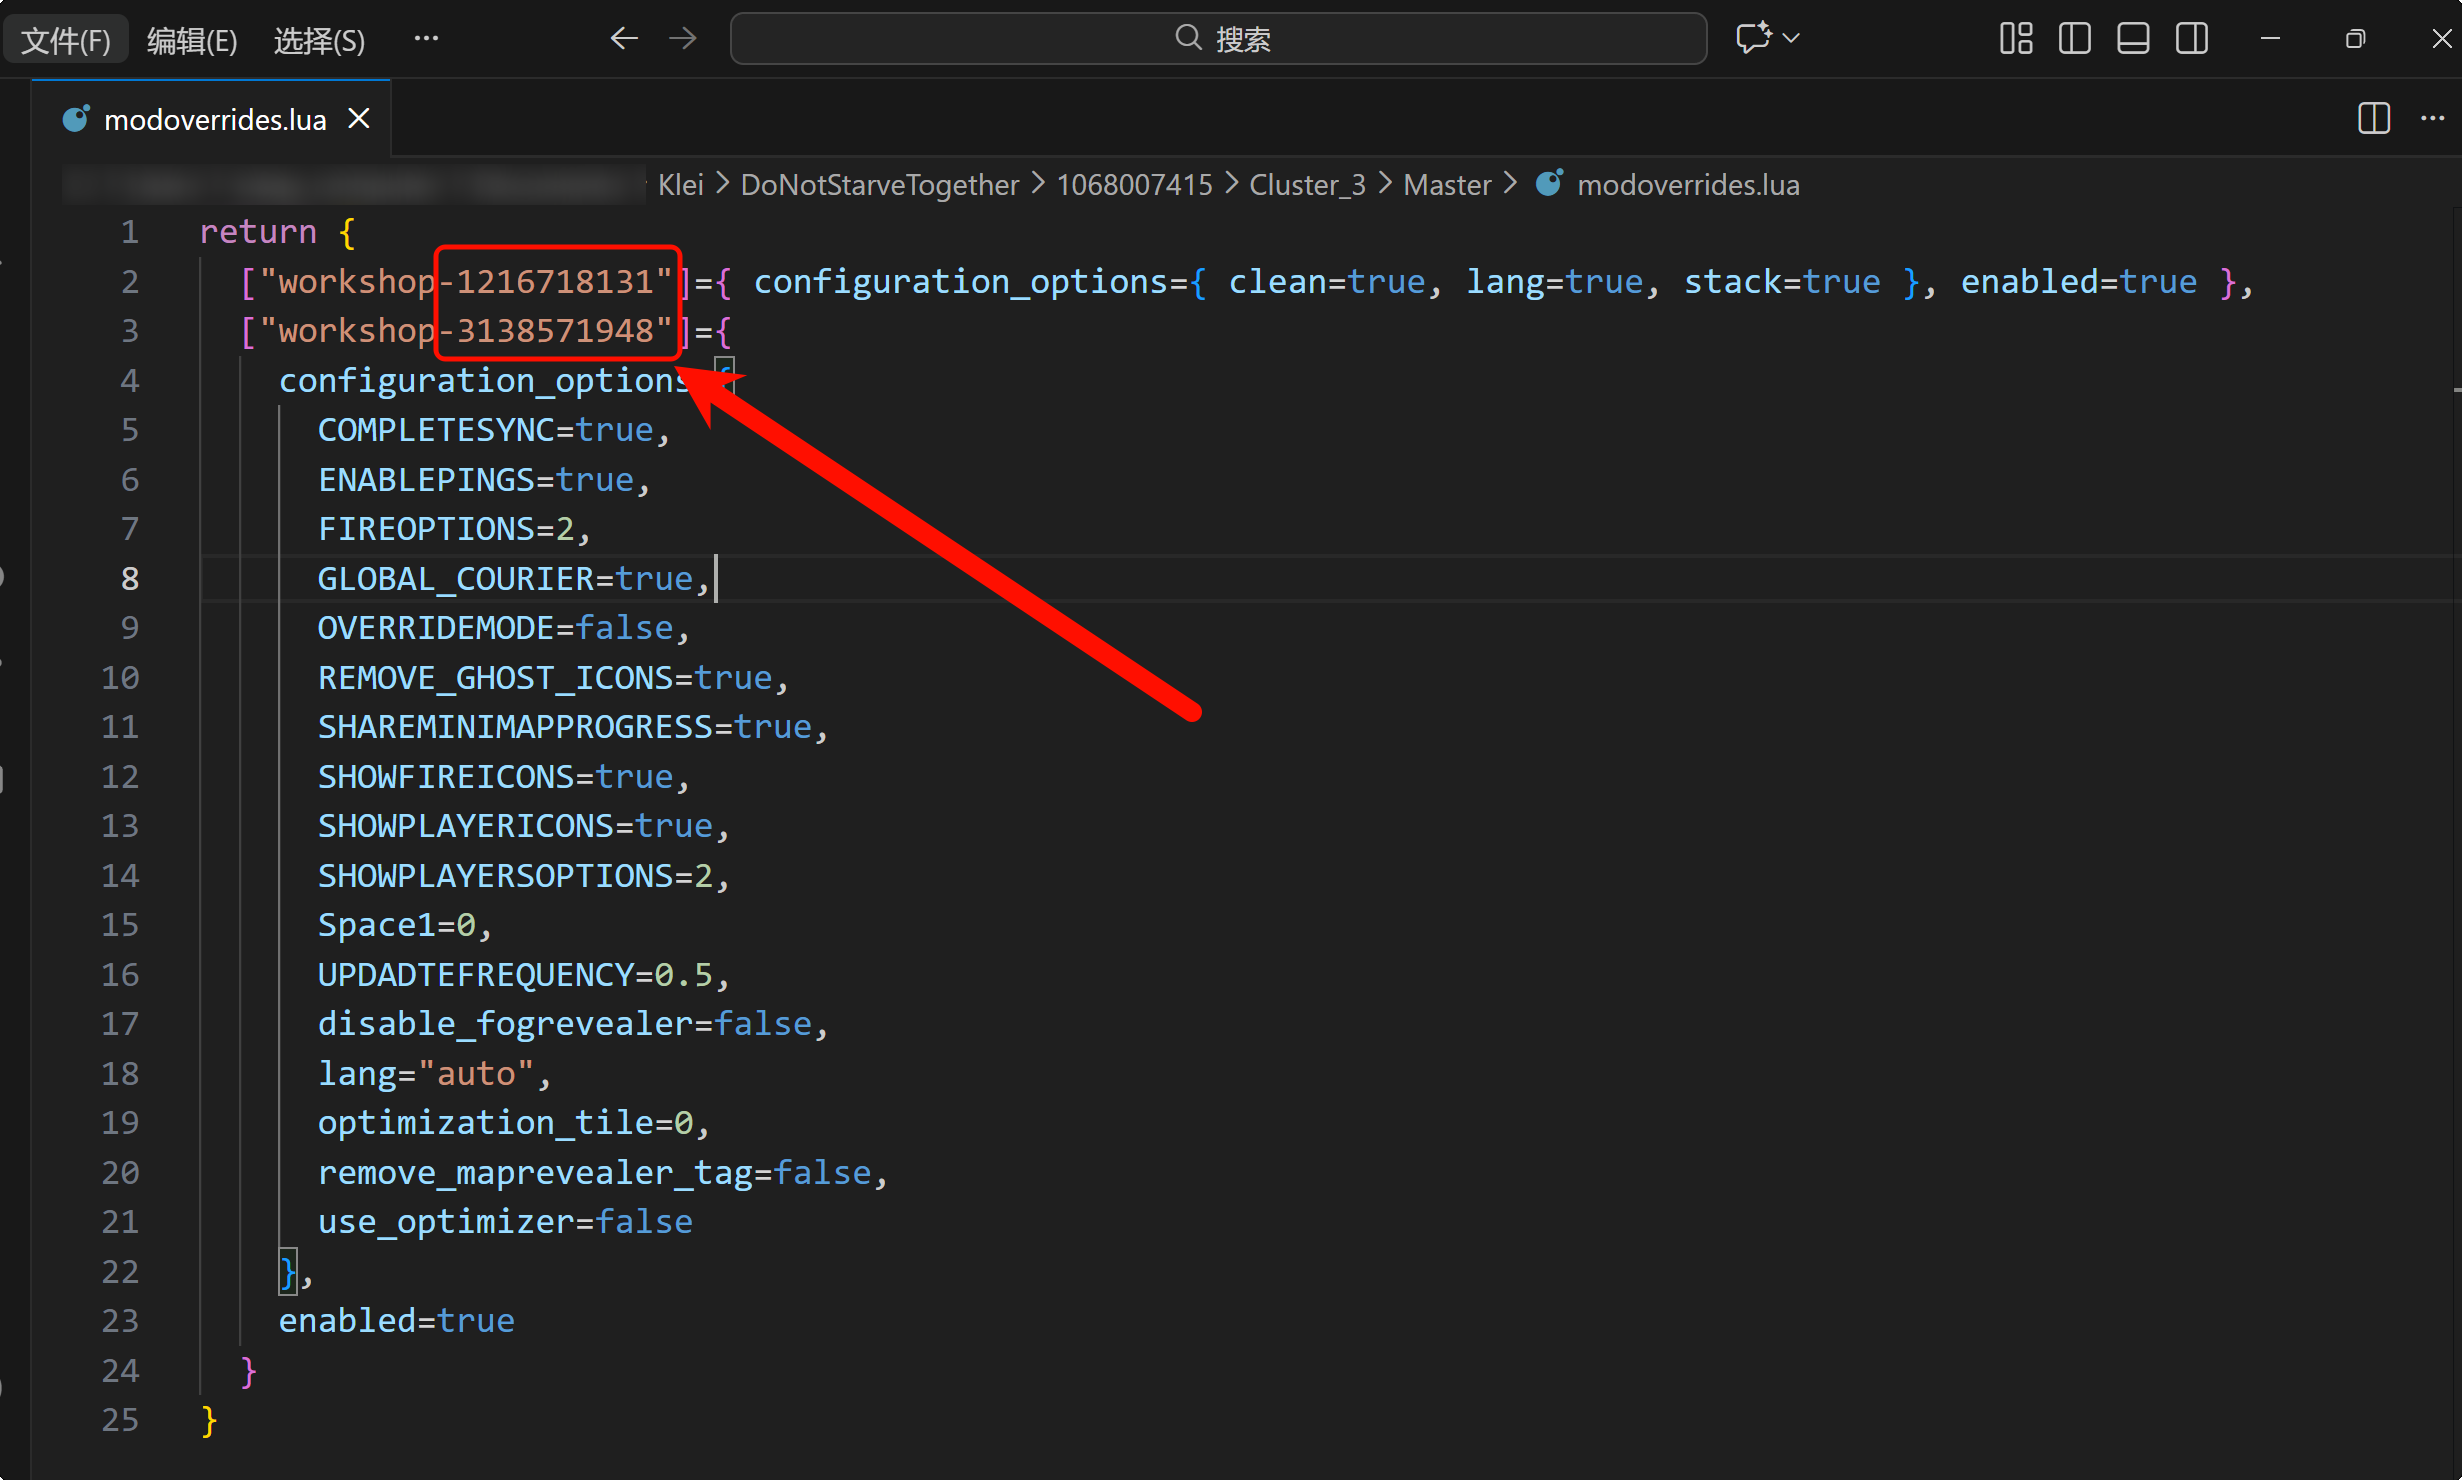This screenshot has width=2462, height=1480.
Task: Click the navigate forward arrow
Action: click(683, 39)
